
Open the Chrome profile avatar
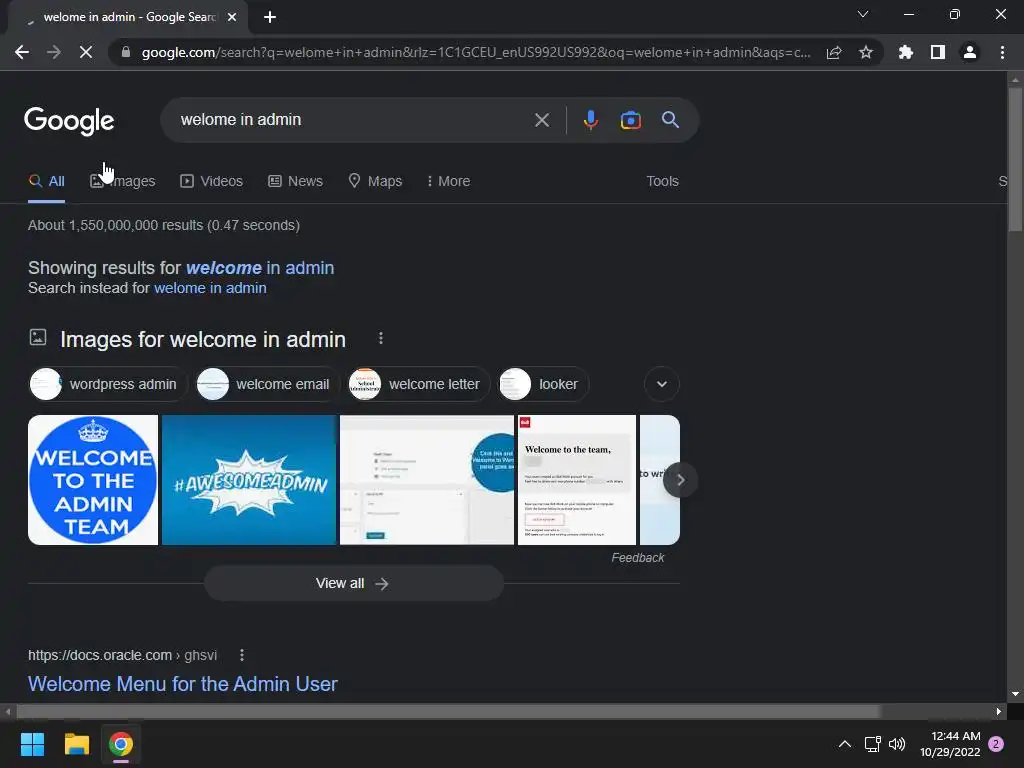[x=969, y=52]
